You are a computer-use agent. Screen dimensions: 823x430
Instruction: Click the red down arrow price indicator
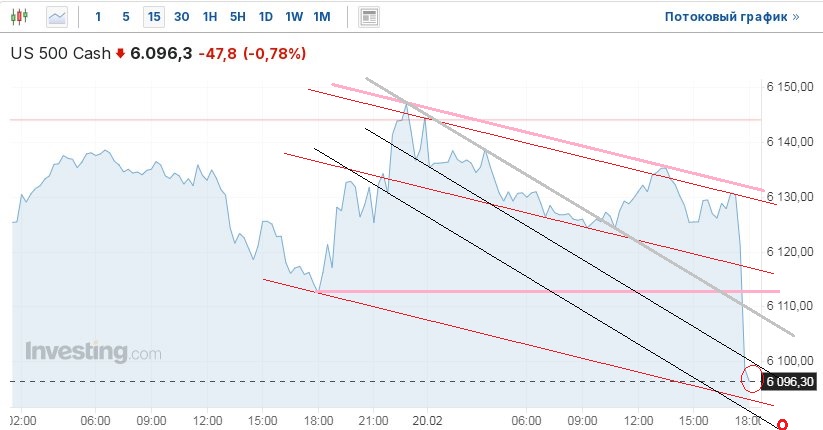coord(120,54)
